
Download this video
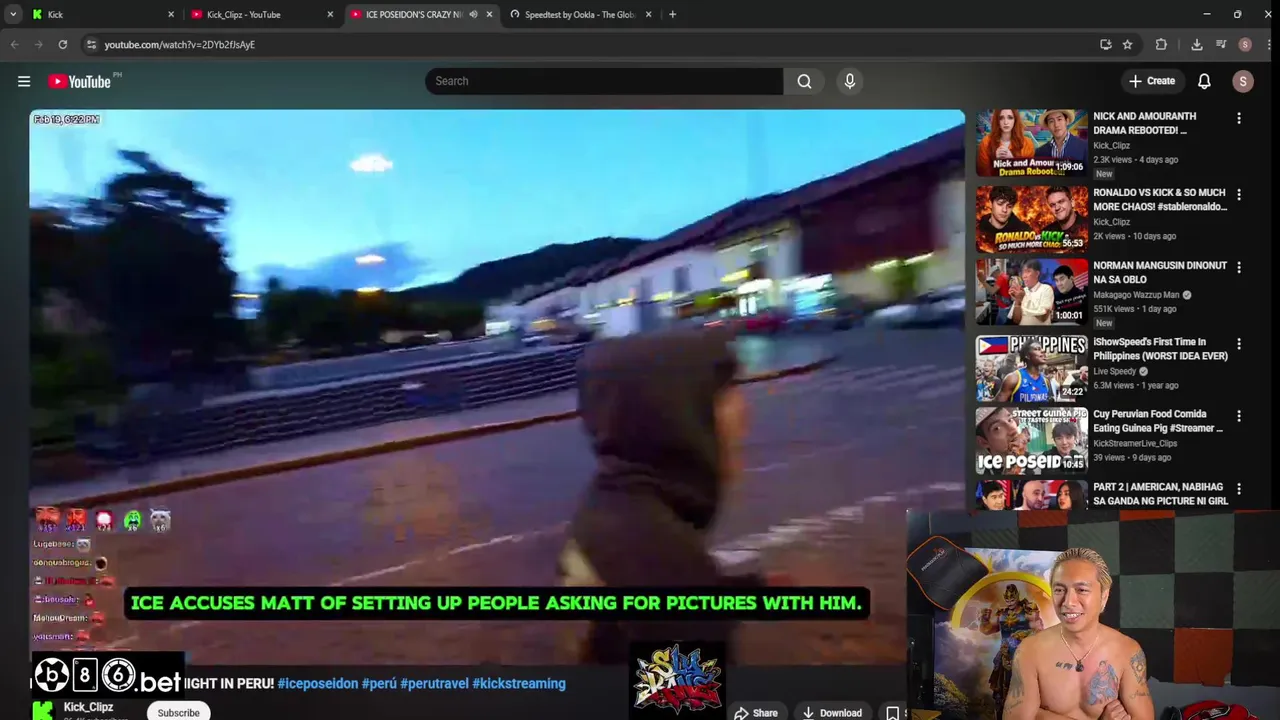[832, 713]
